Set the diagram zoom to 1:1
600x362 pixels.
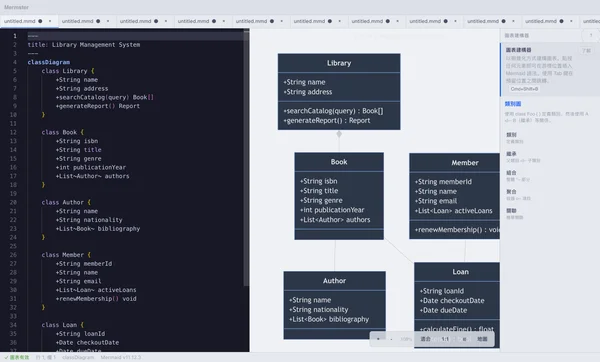tap(445, 339)
